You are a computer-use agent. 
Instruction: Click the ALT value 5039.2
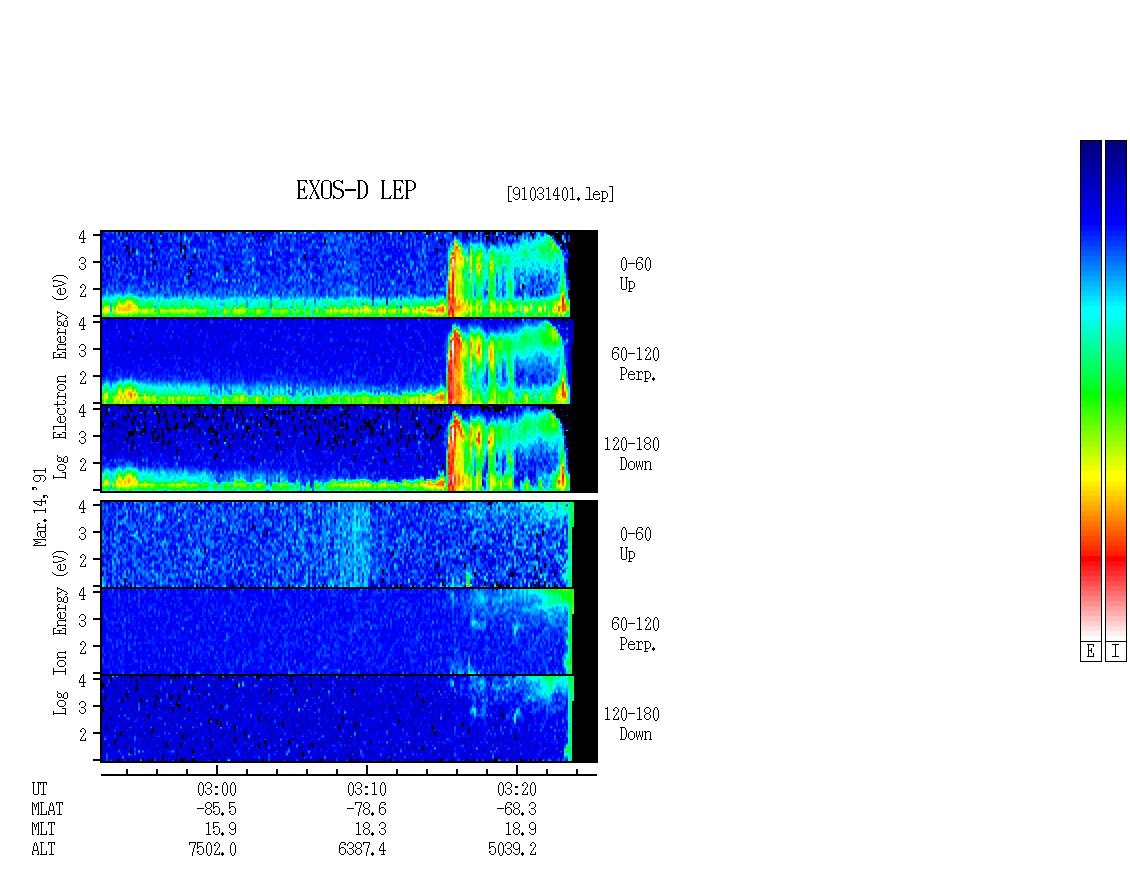point(512,850)
